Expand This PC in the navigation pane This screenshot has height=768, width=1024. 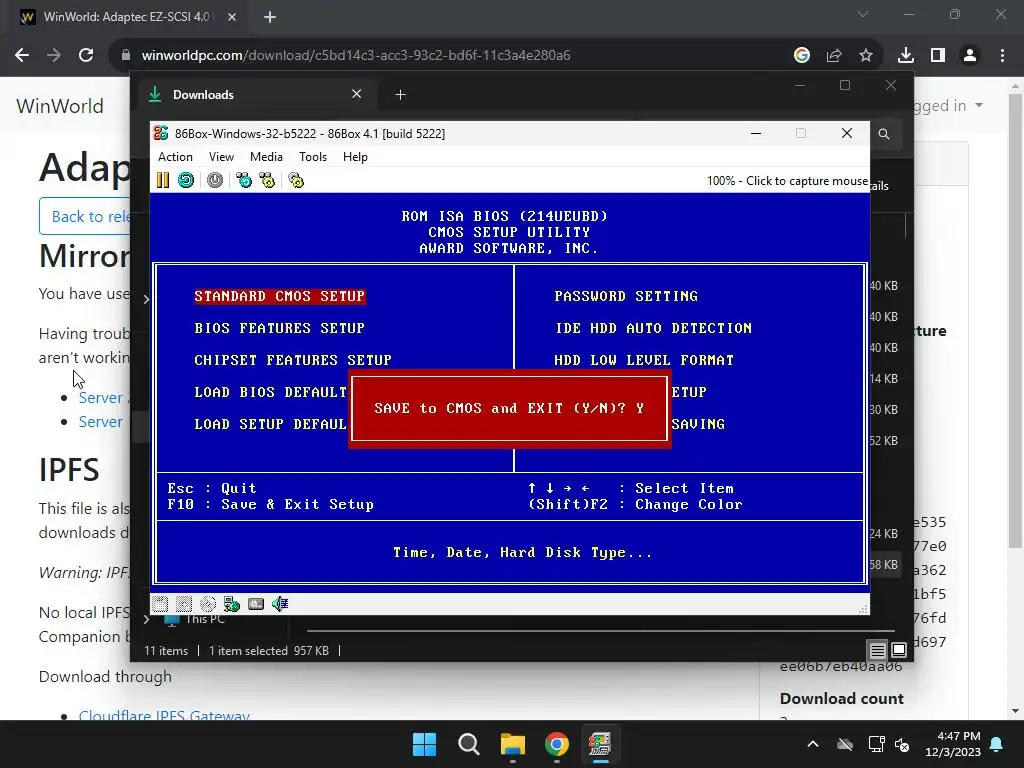tap(146, 619)
